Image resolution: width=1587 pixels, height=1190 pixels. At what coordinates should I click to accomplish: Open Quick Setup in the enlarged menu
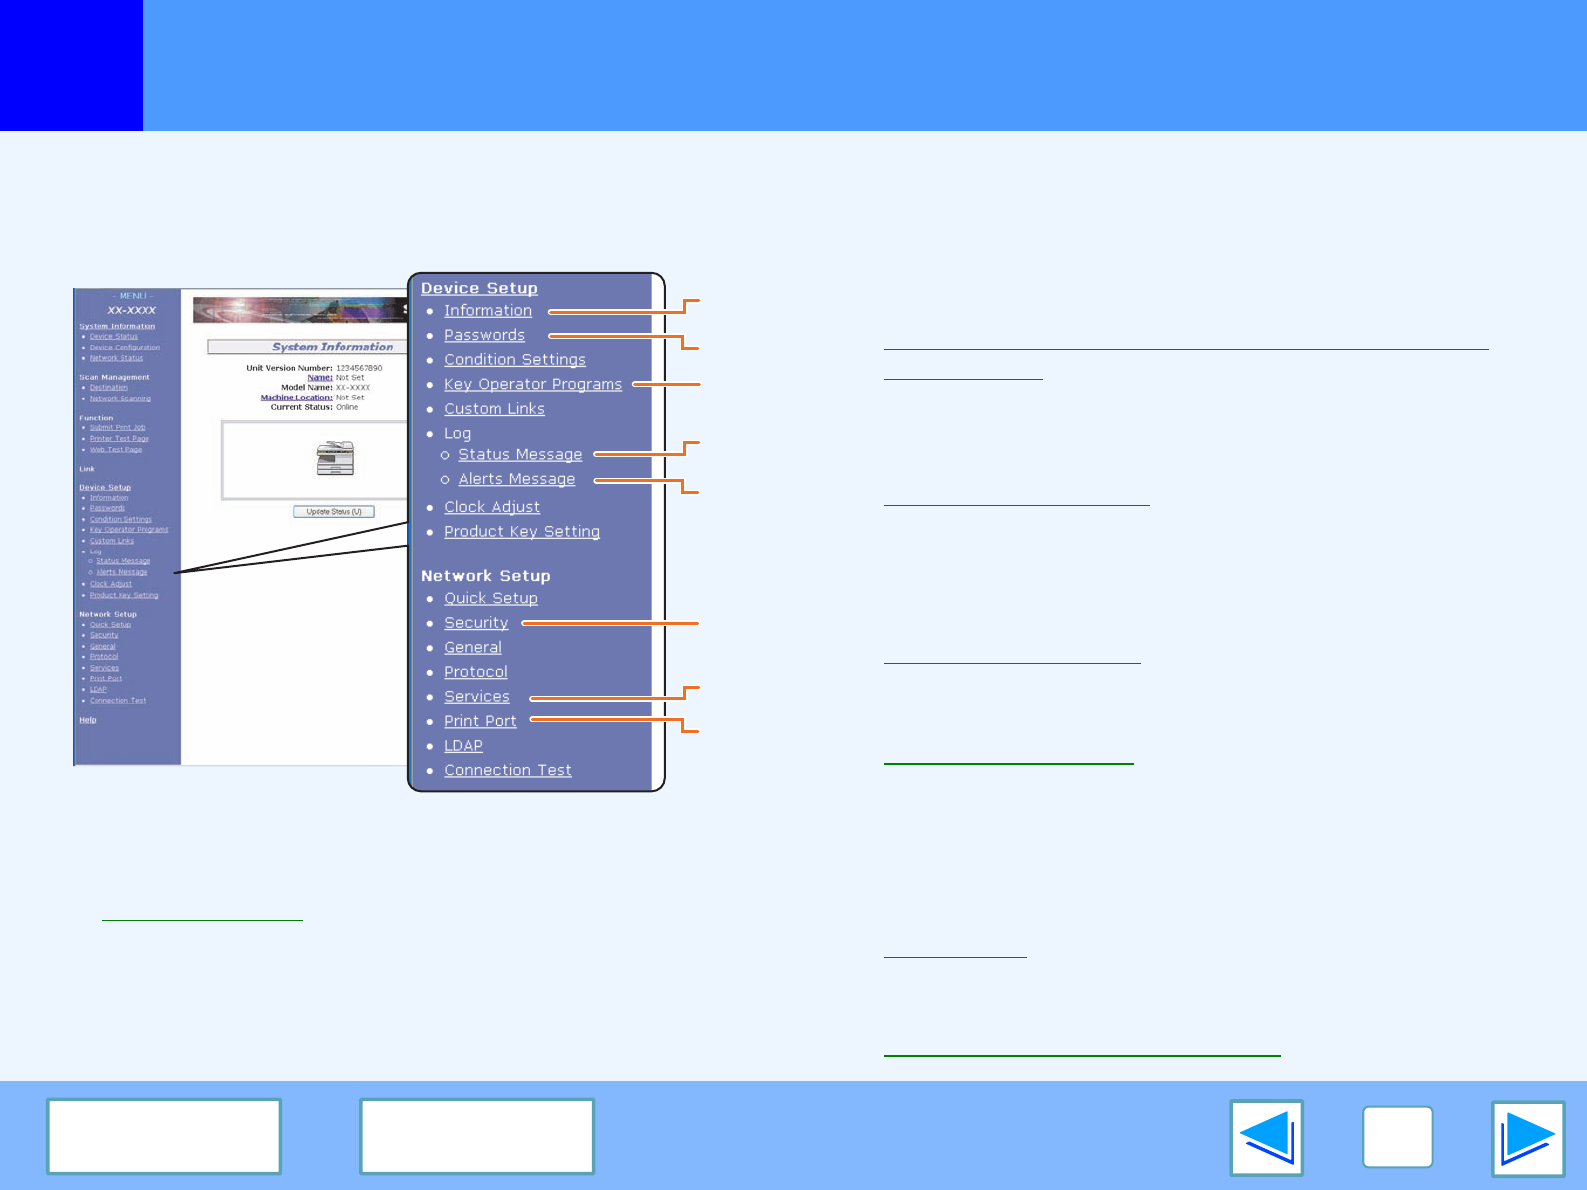[490, 599]
